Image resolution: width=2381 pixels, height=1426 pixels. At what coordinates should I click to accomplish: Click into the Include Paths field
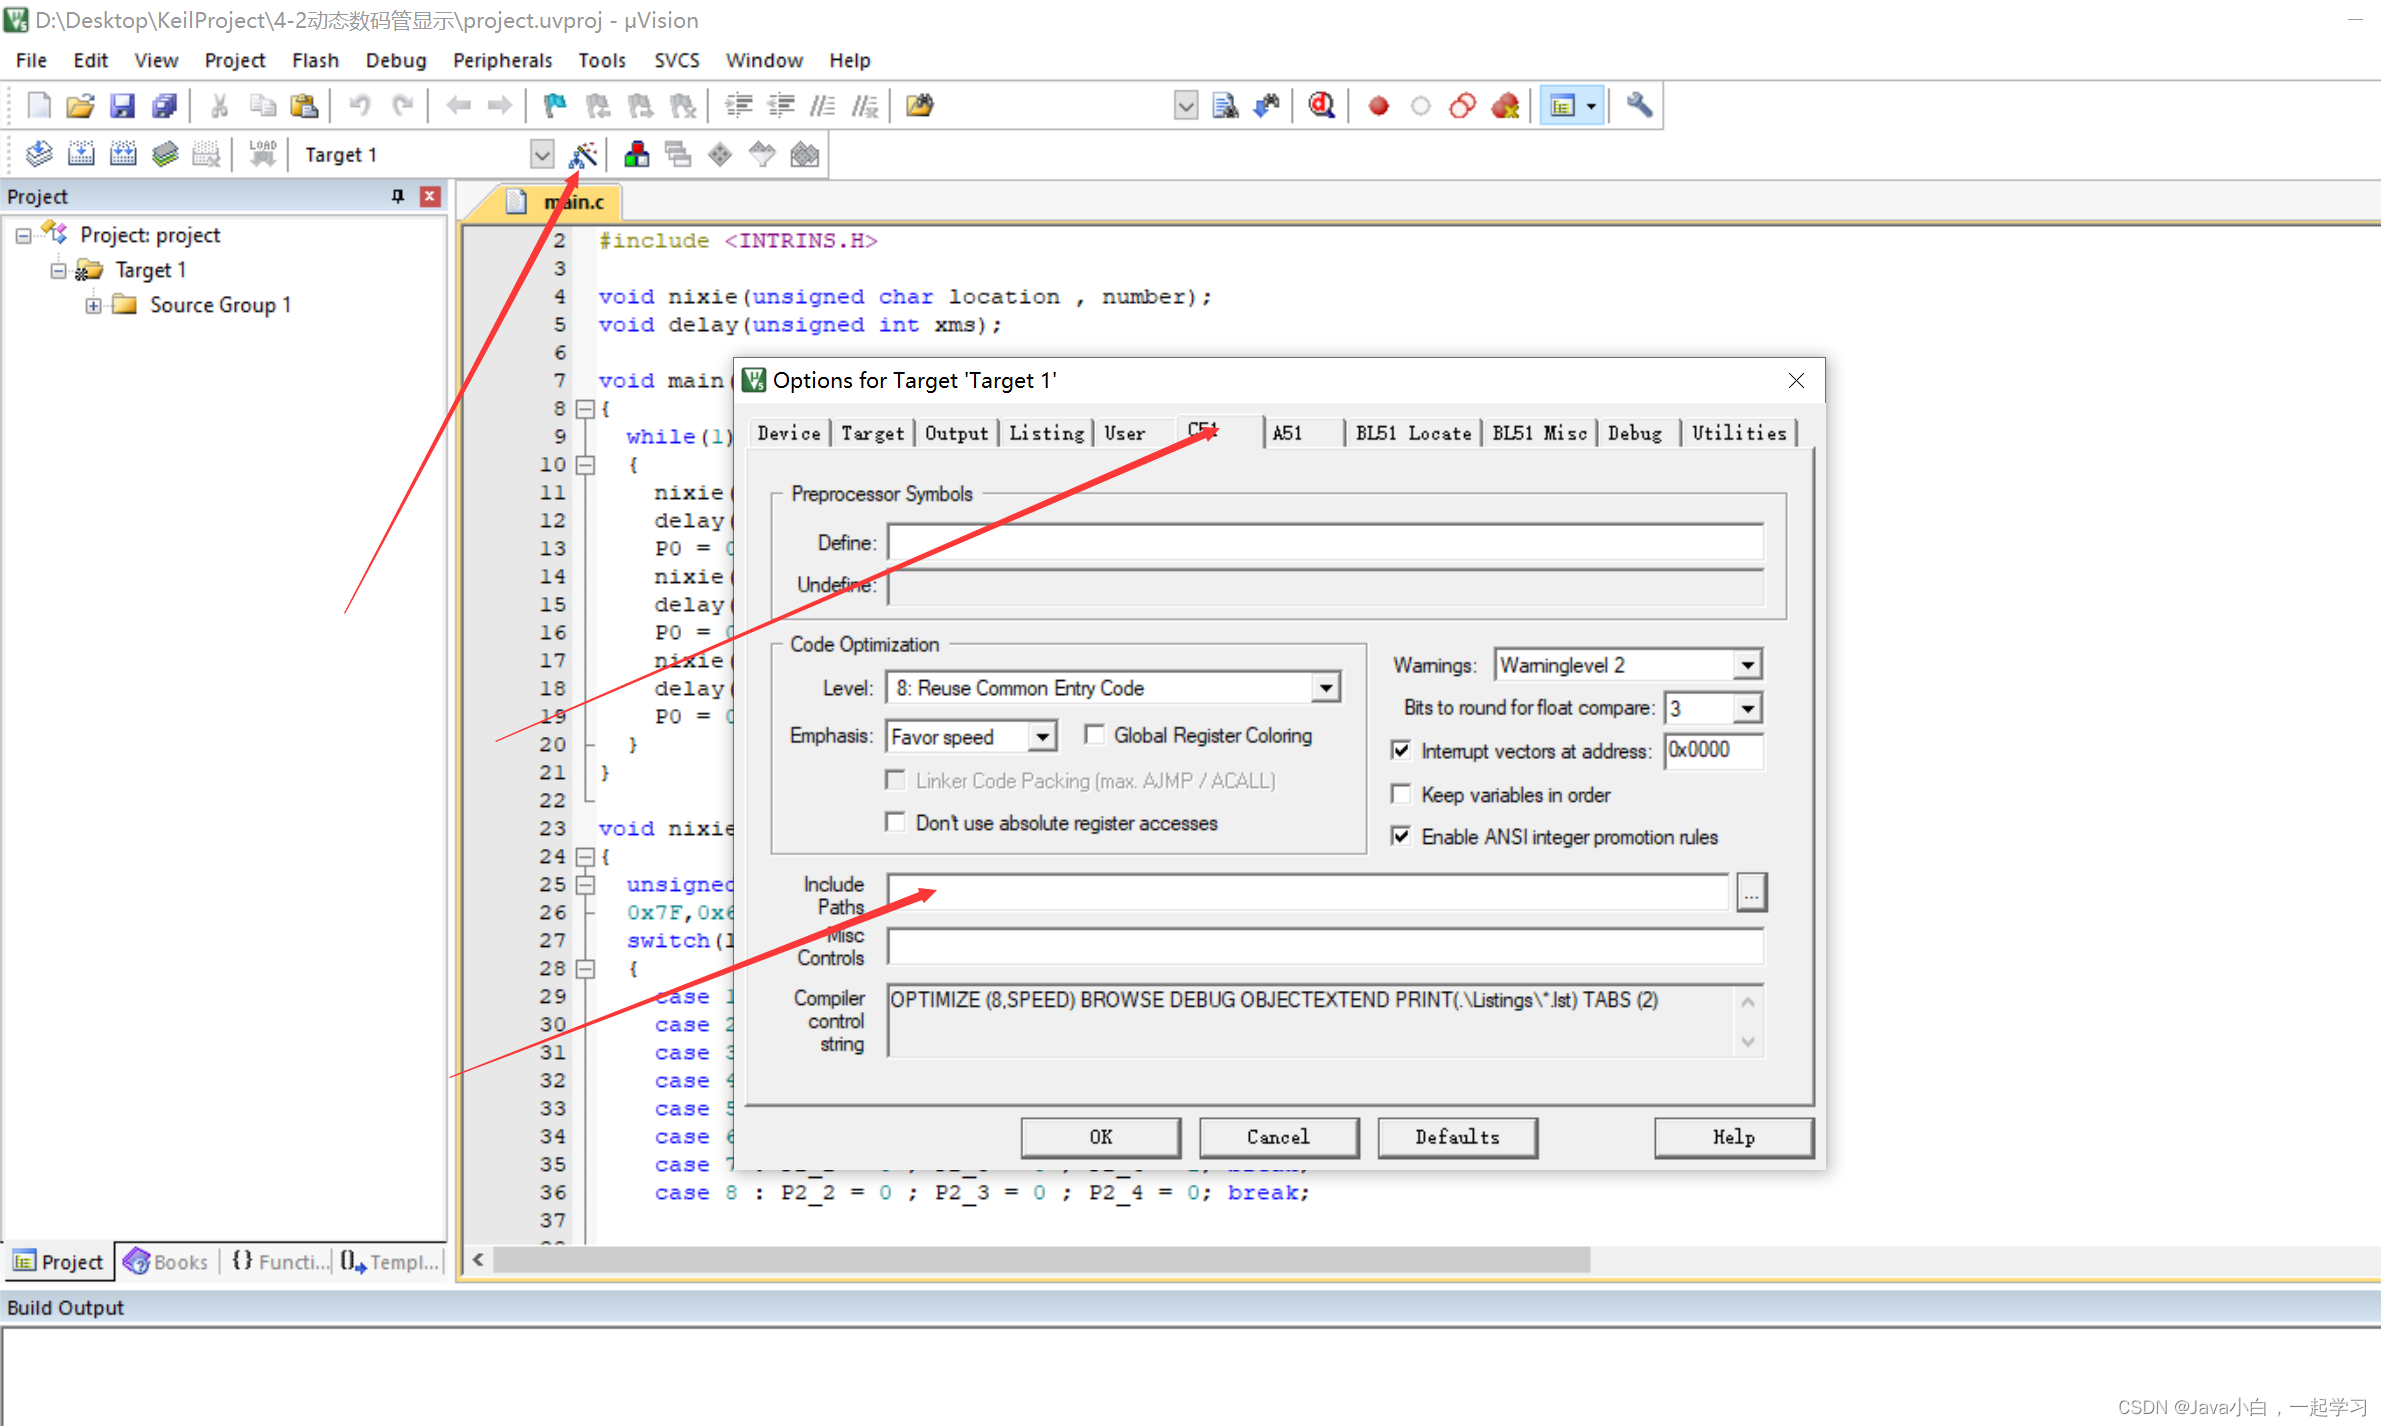pyautogui.click(x=1308, y=892)
